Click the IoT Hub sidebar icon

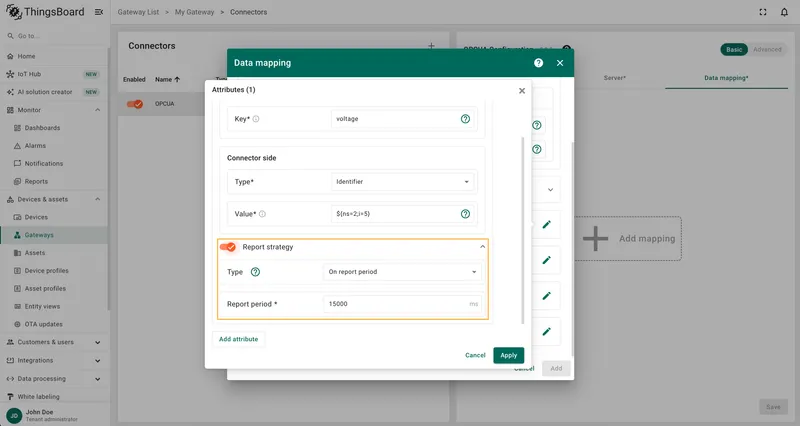pos(10,74)
